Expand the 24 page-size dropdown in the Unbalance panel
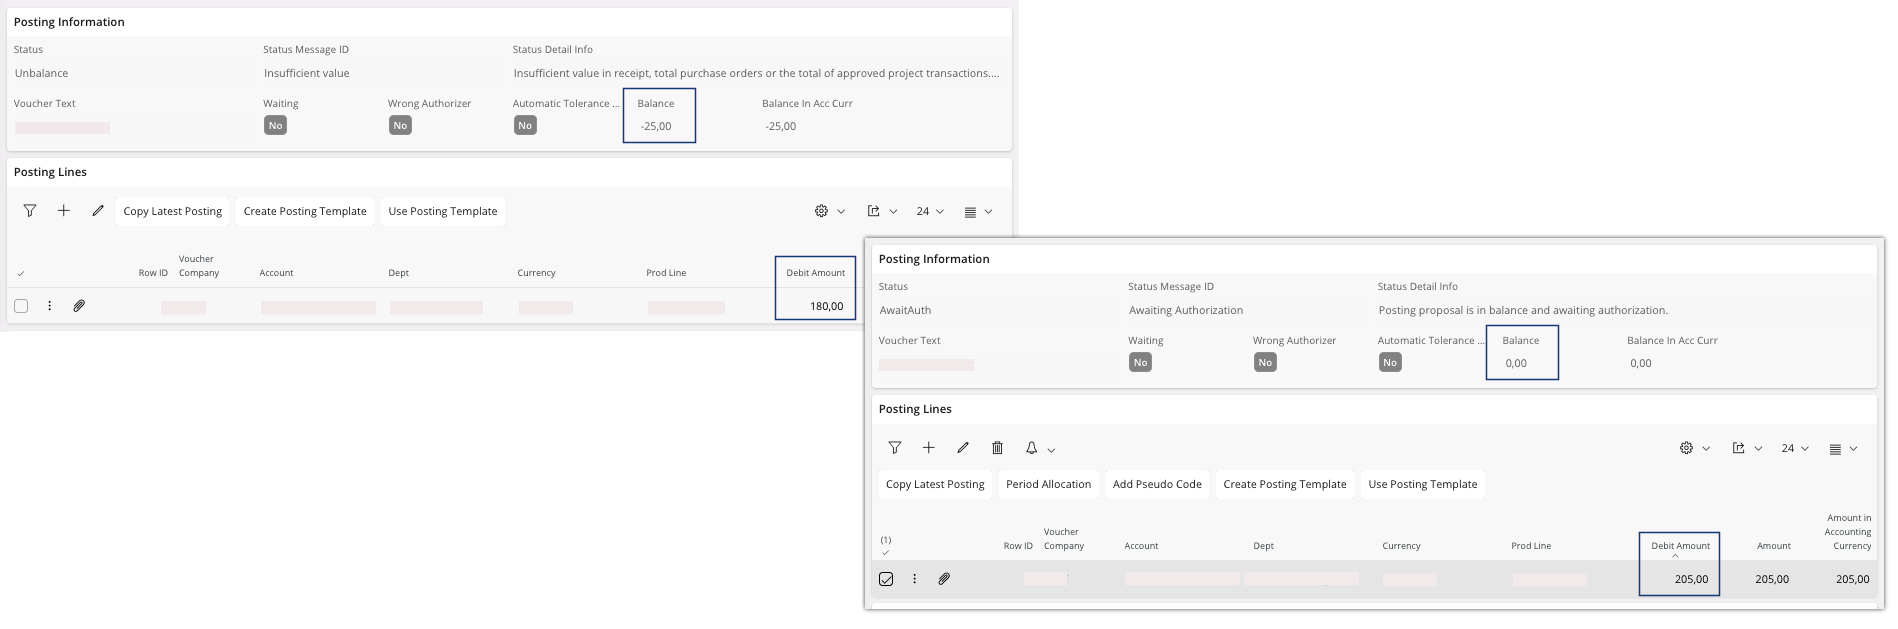 tap(930, 211)
